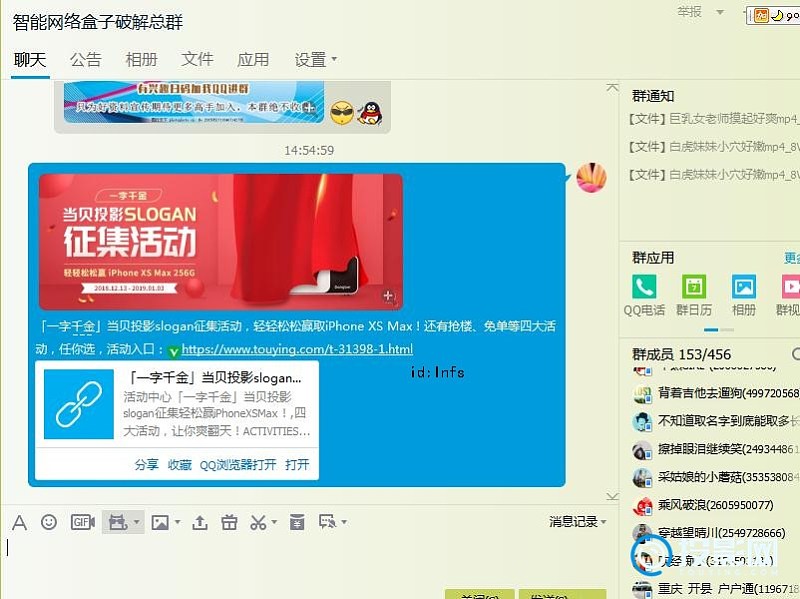Select member 擦掉眼泪继续笑
Viewport: 800px width, 599px height.
[x=716, y=449]
